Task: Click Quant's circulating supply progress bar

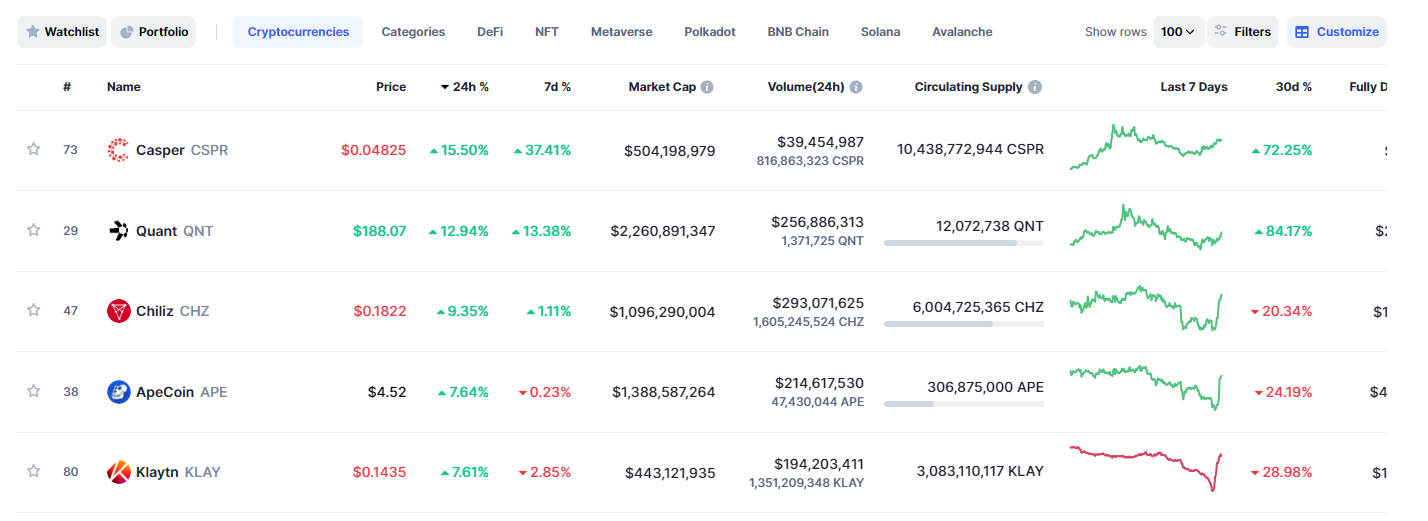Action: tap(963, 243)
